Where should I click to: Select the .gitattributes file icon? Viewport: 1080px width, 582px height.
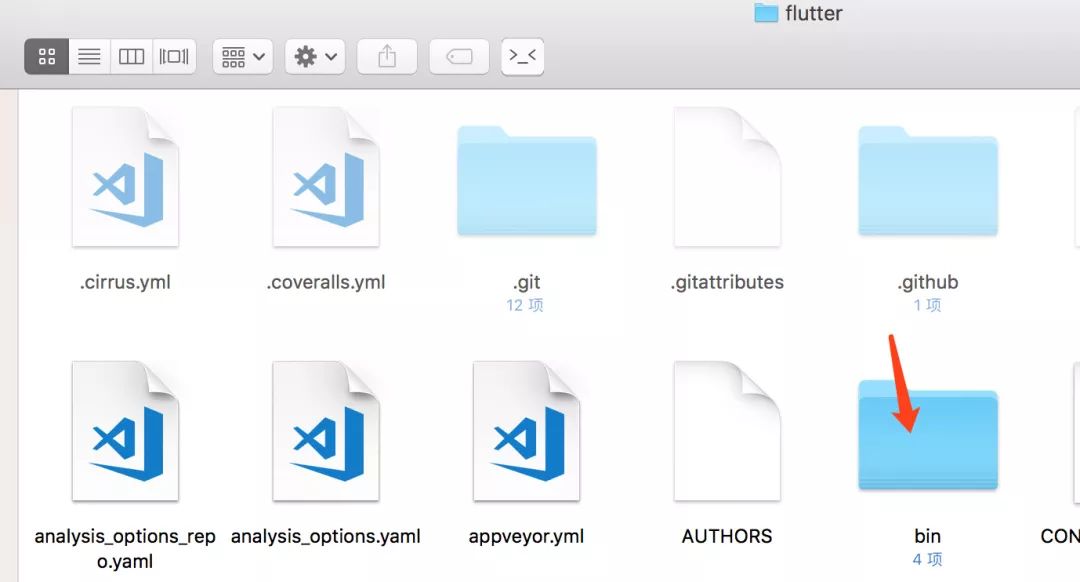[x=727, y=177]
